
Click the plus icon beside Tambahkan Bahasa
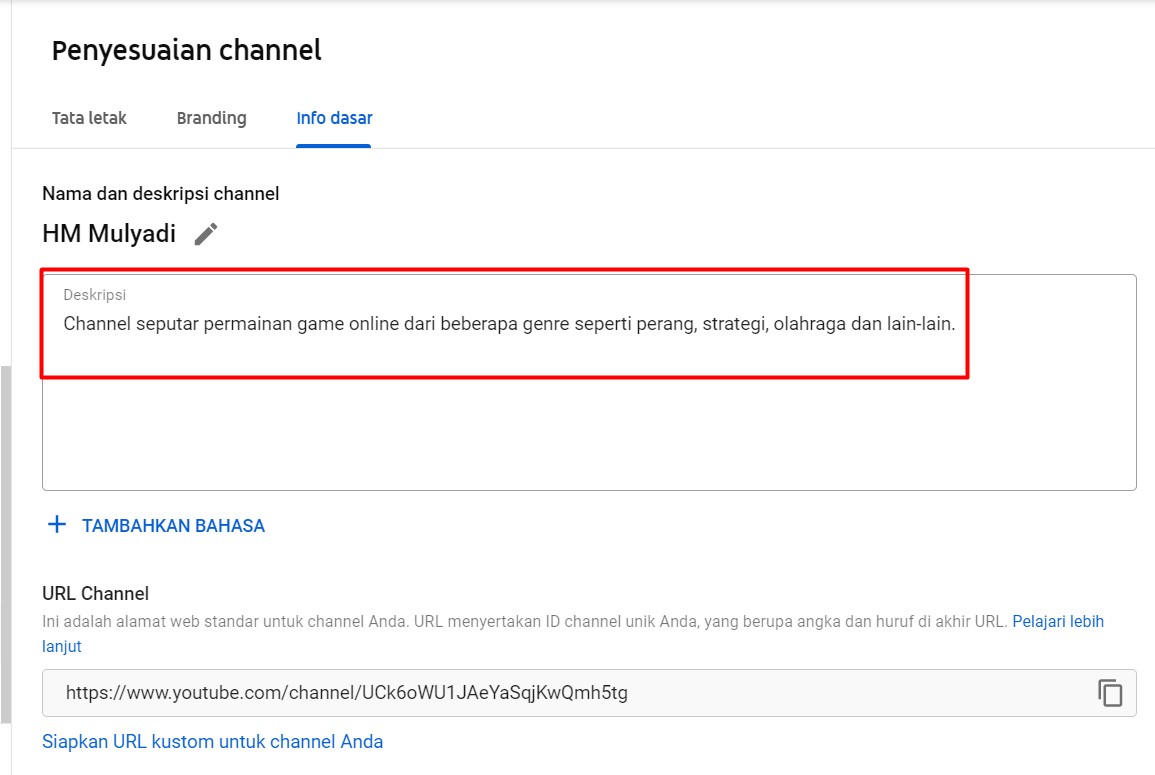click(57, 525)
